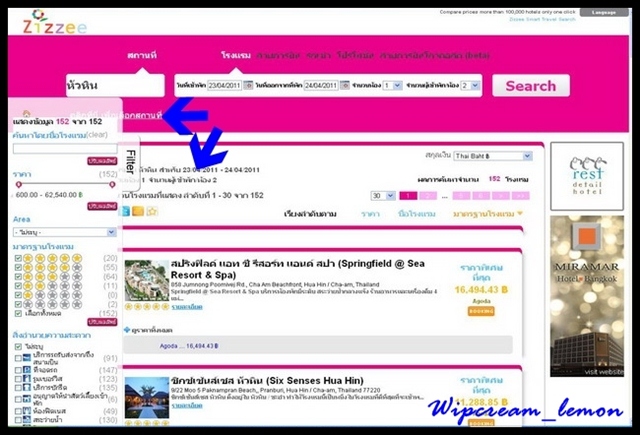Click blue expand icon beside all prices

pos(127,329)
